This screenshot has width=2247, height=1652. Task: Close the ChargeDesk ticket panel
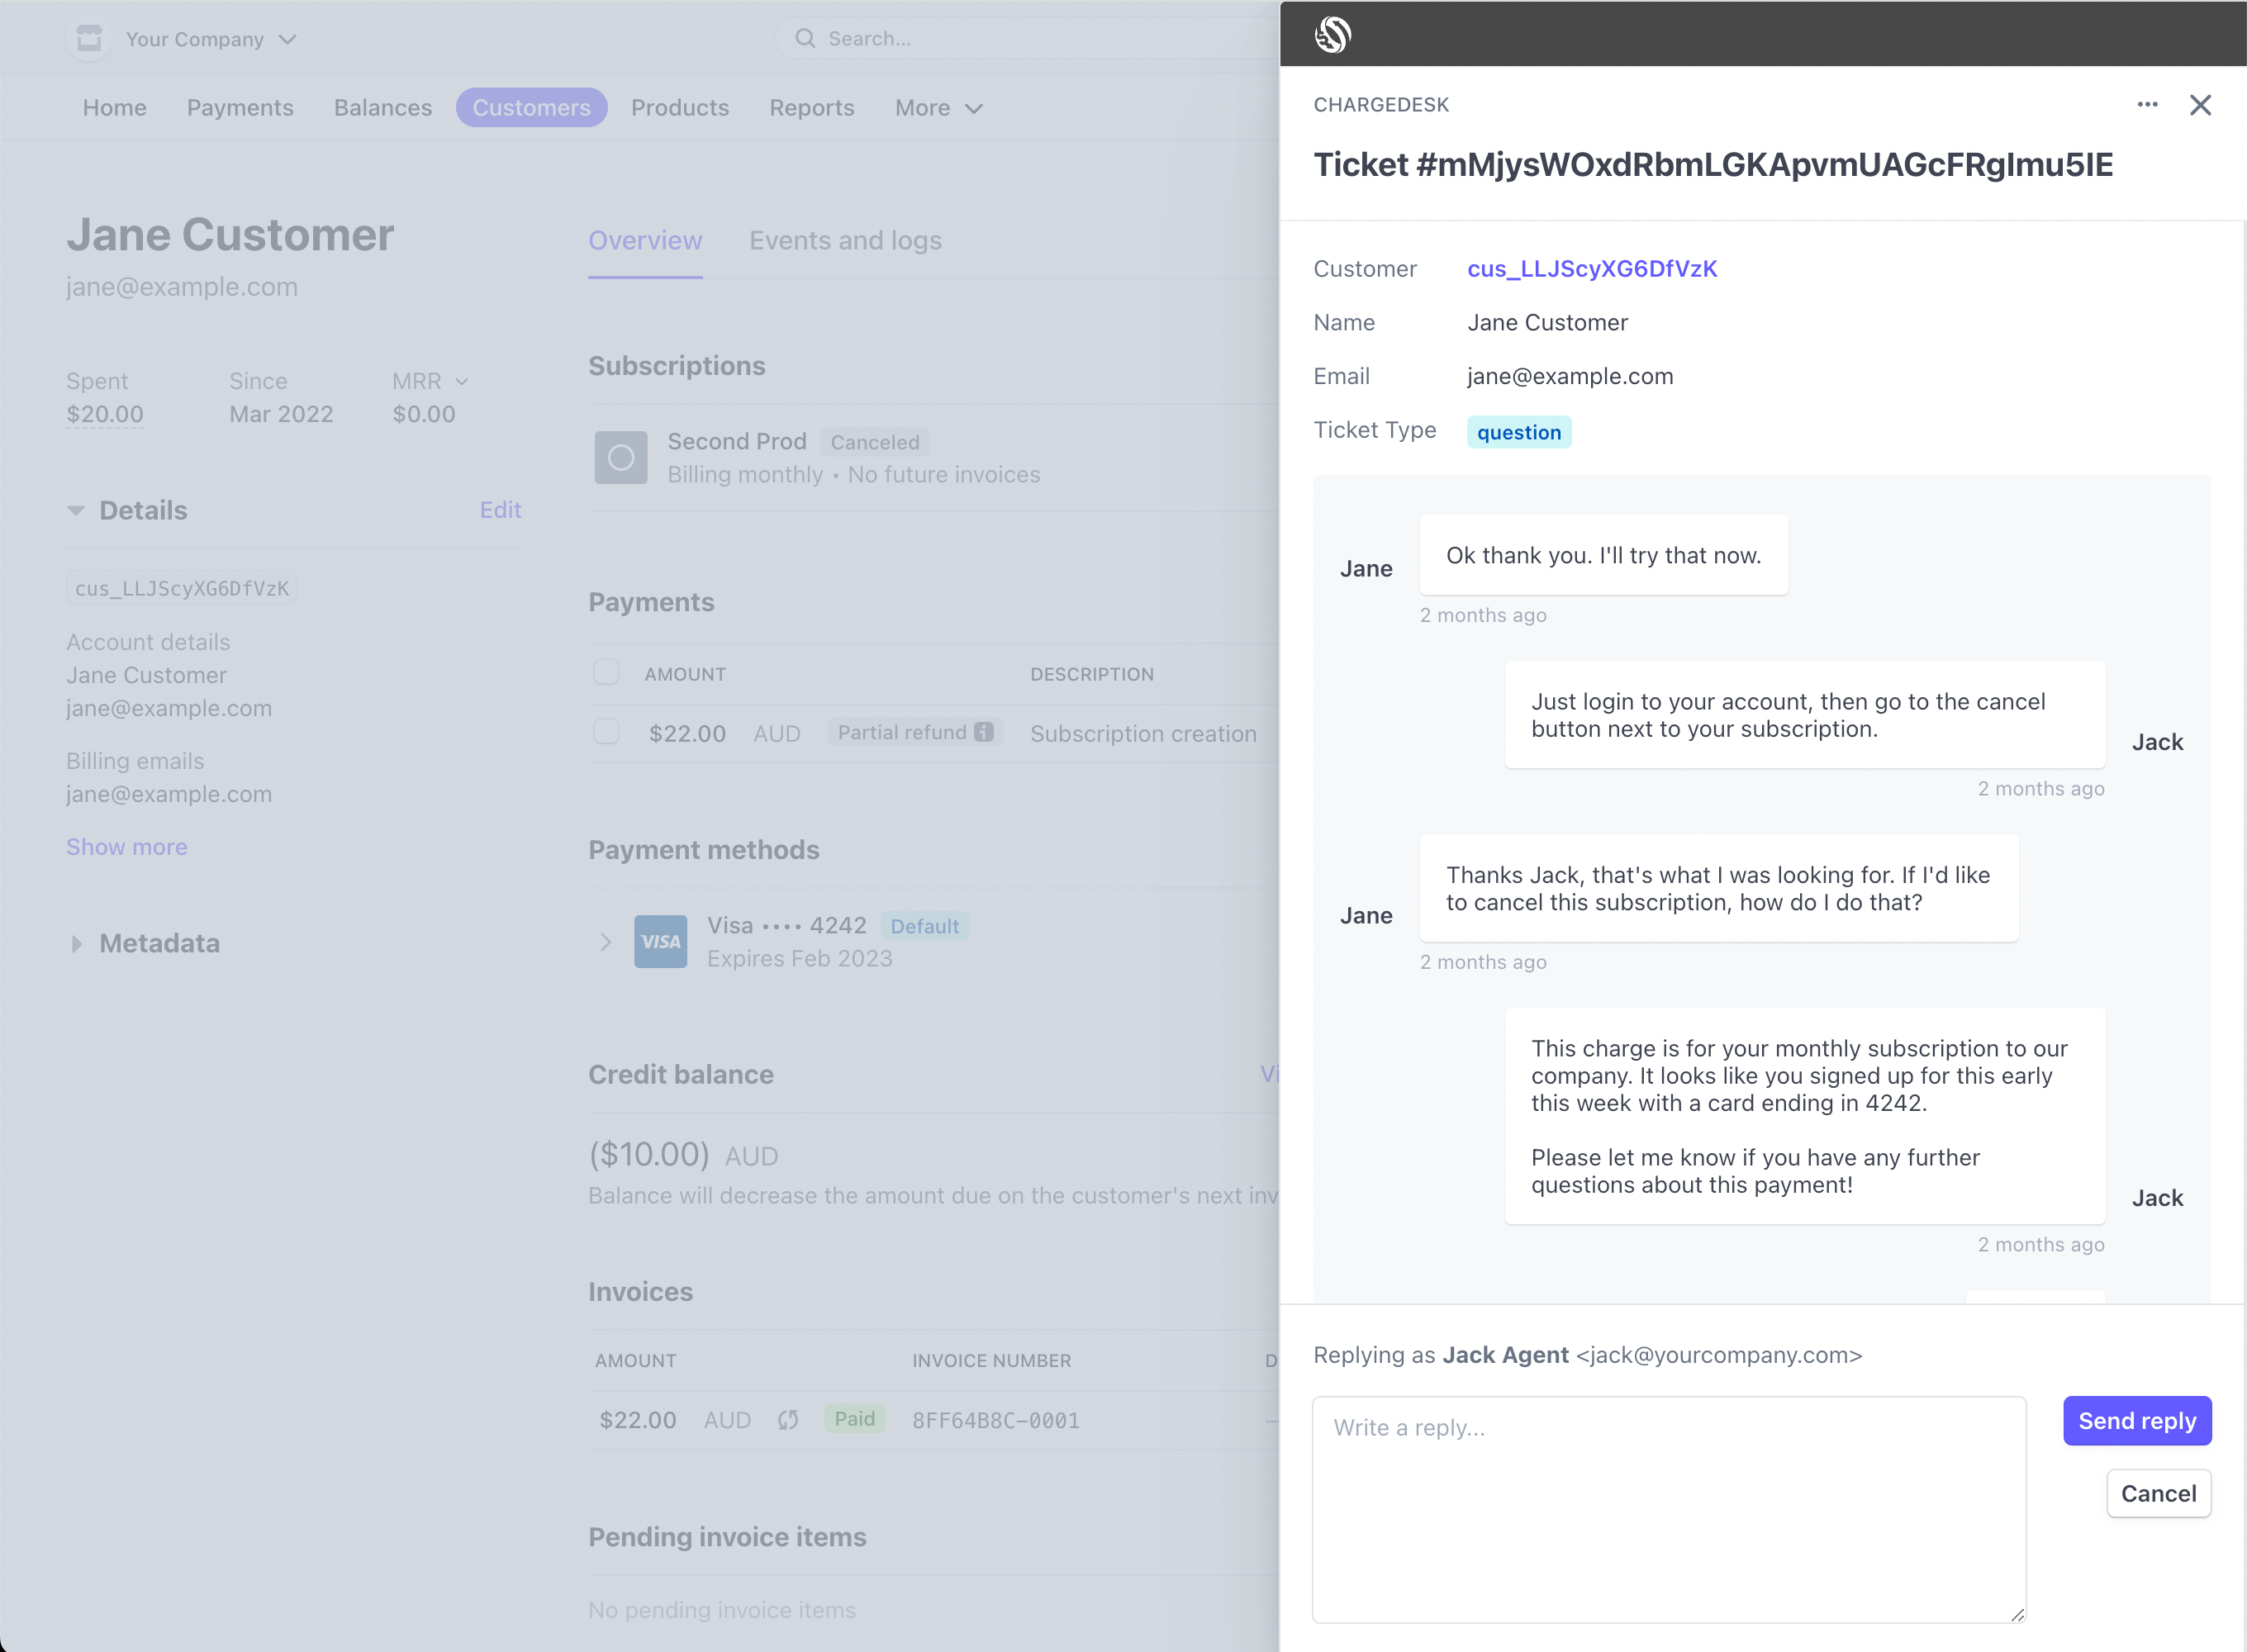[x=2200, y=104]
